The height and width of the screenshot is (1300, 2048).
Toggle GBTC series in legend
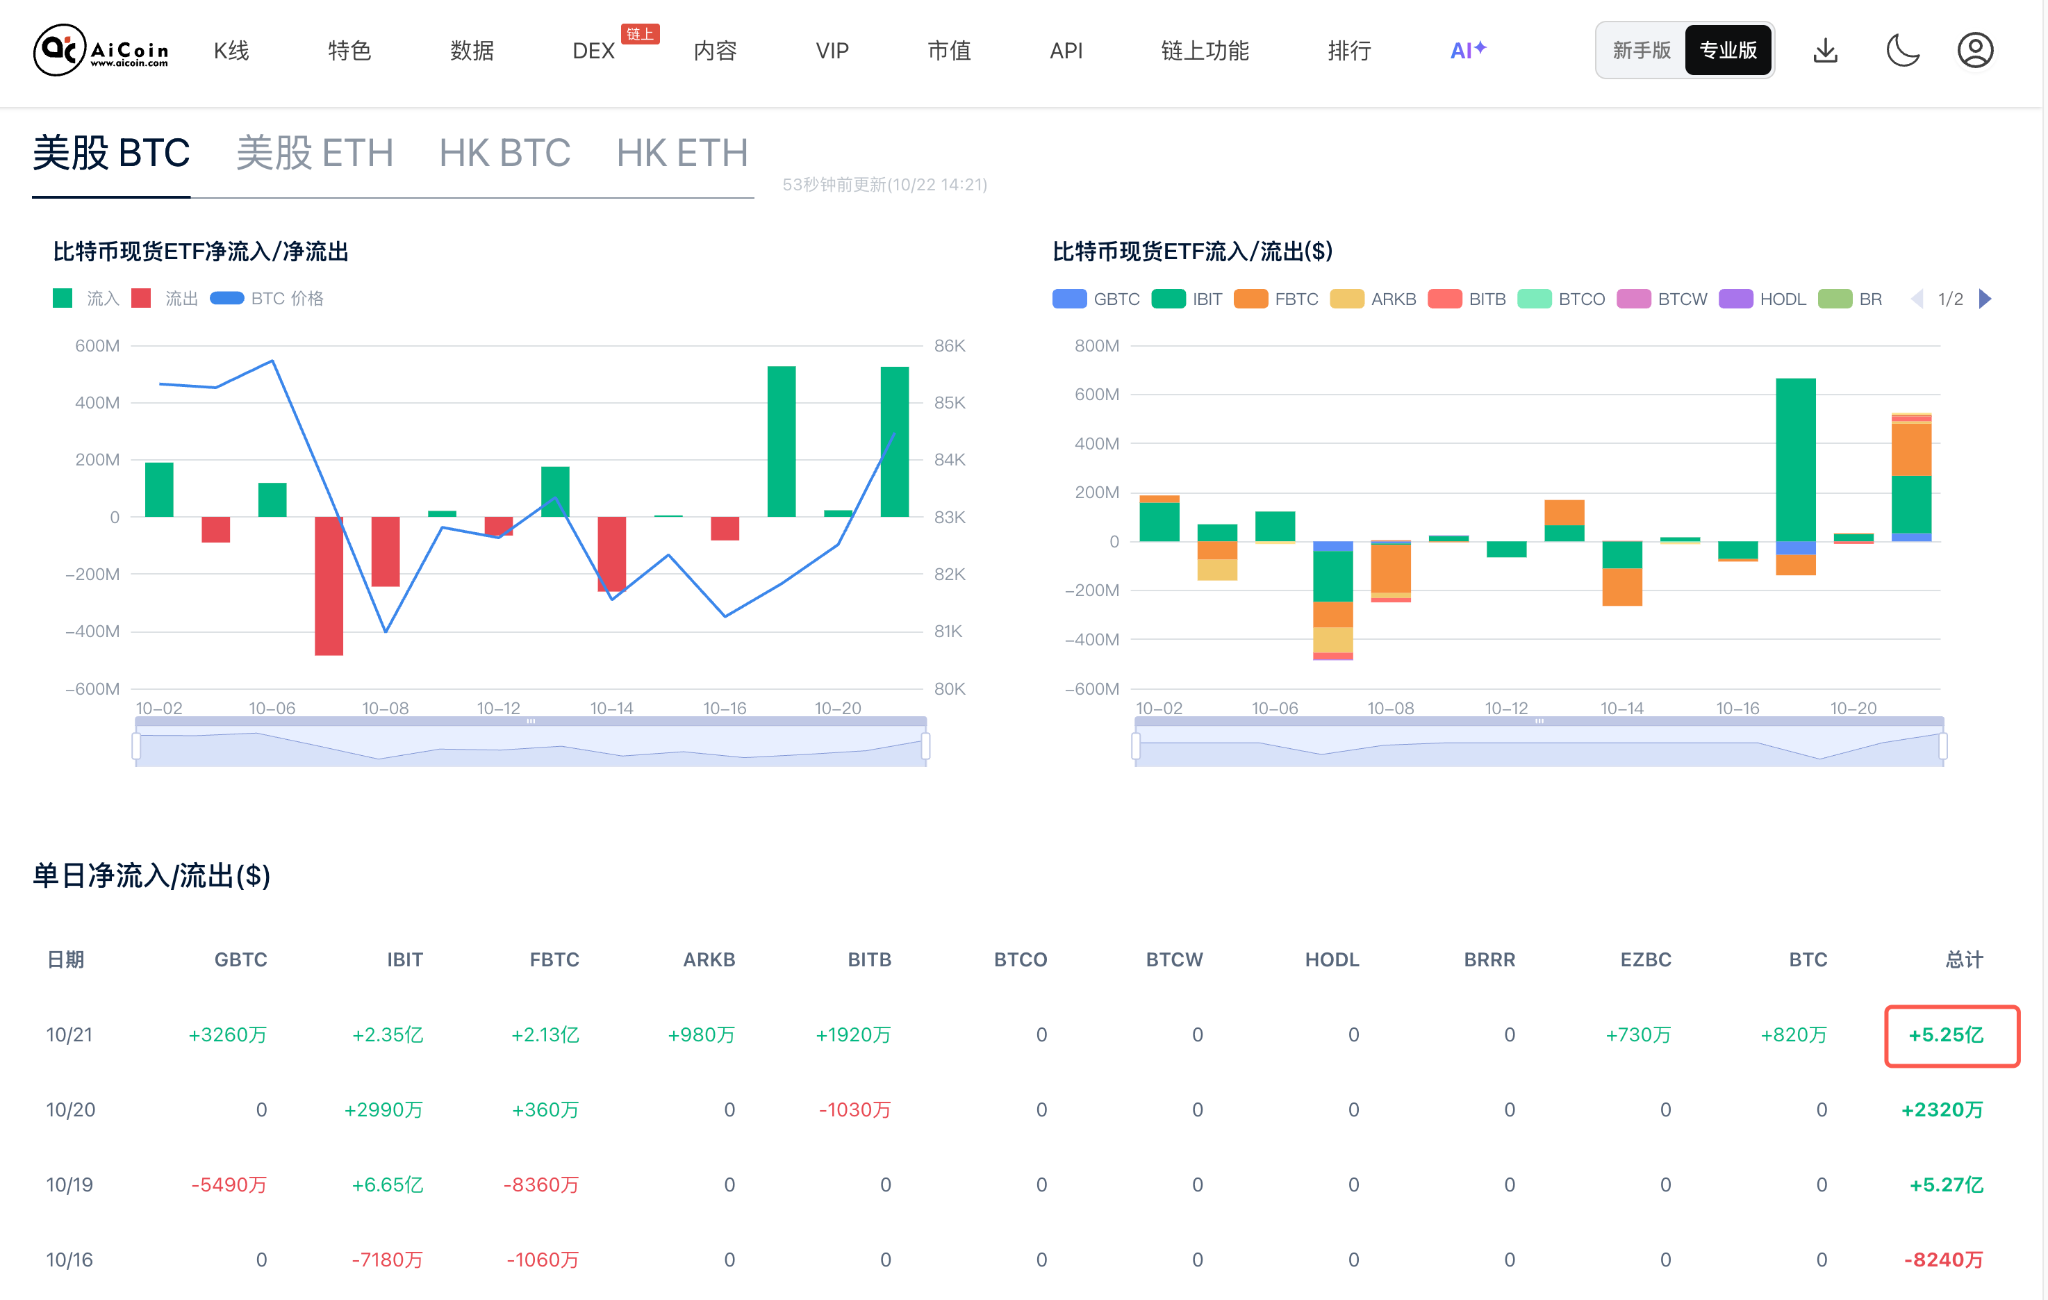point(1096,299)
